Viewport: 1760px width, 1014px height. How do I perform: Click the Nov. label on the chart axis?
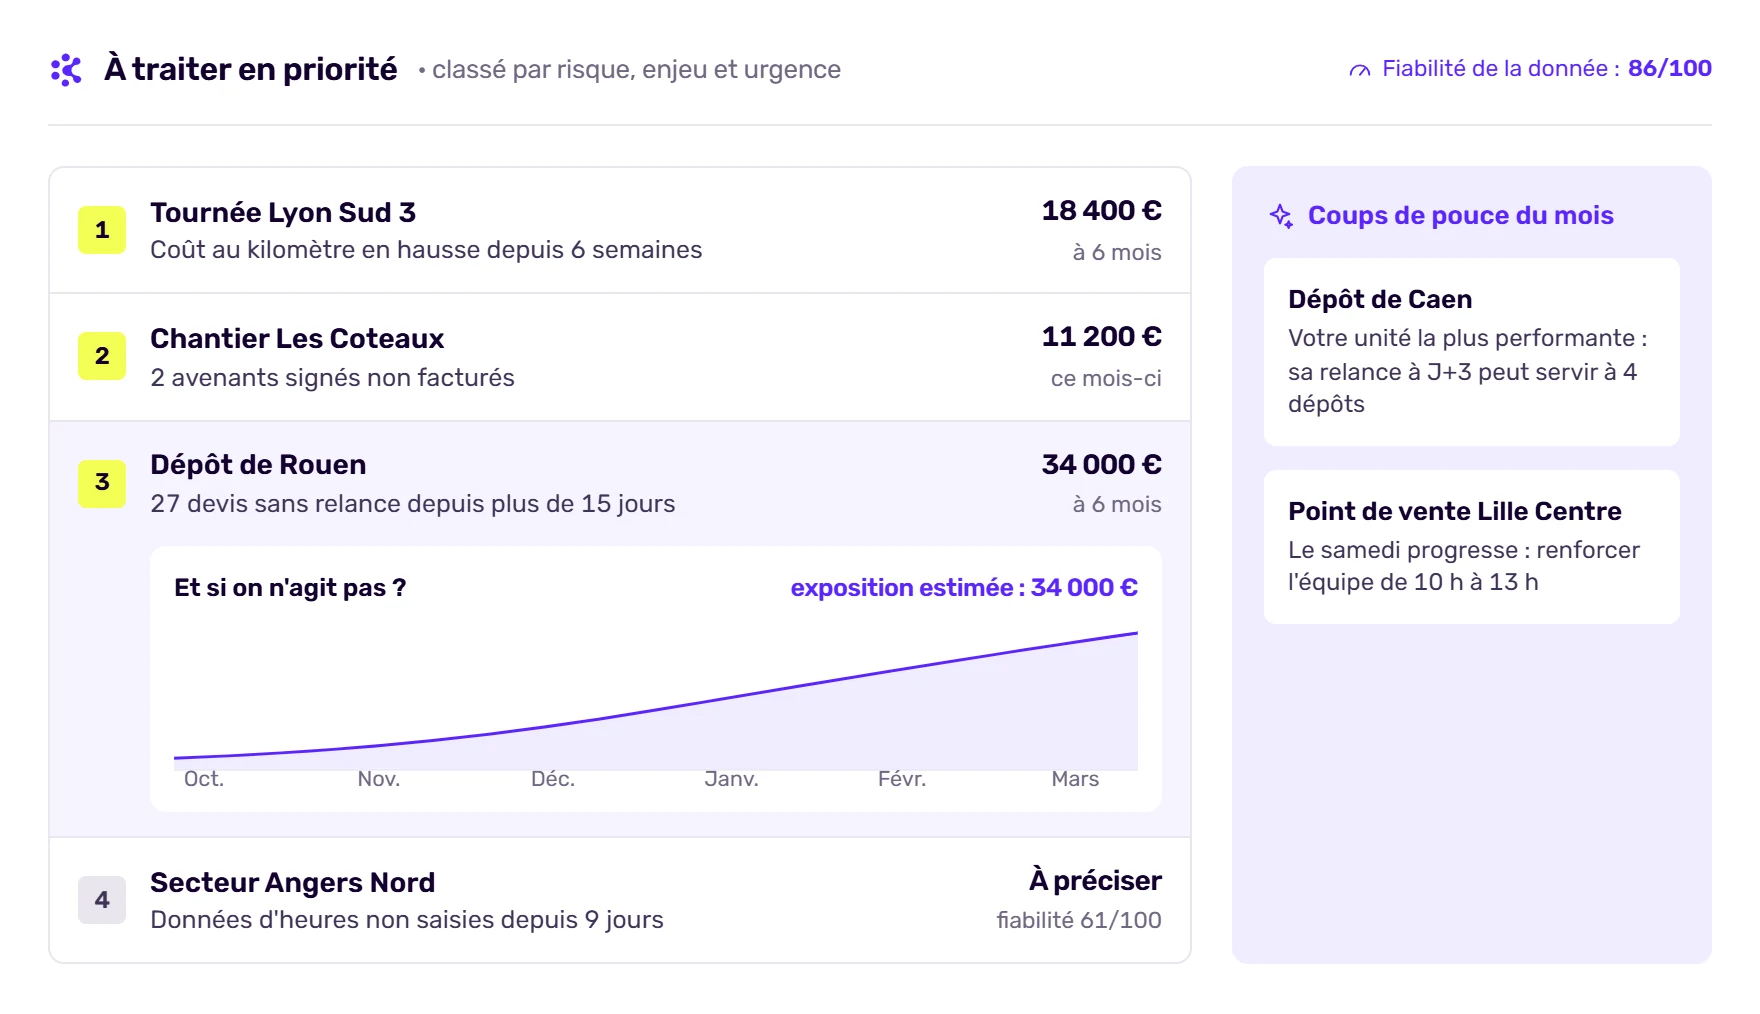click(x=379, y=779)
